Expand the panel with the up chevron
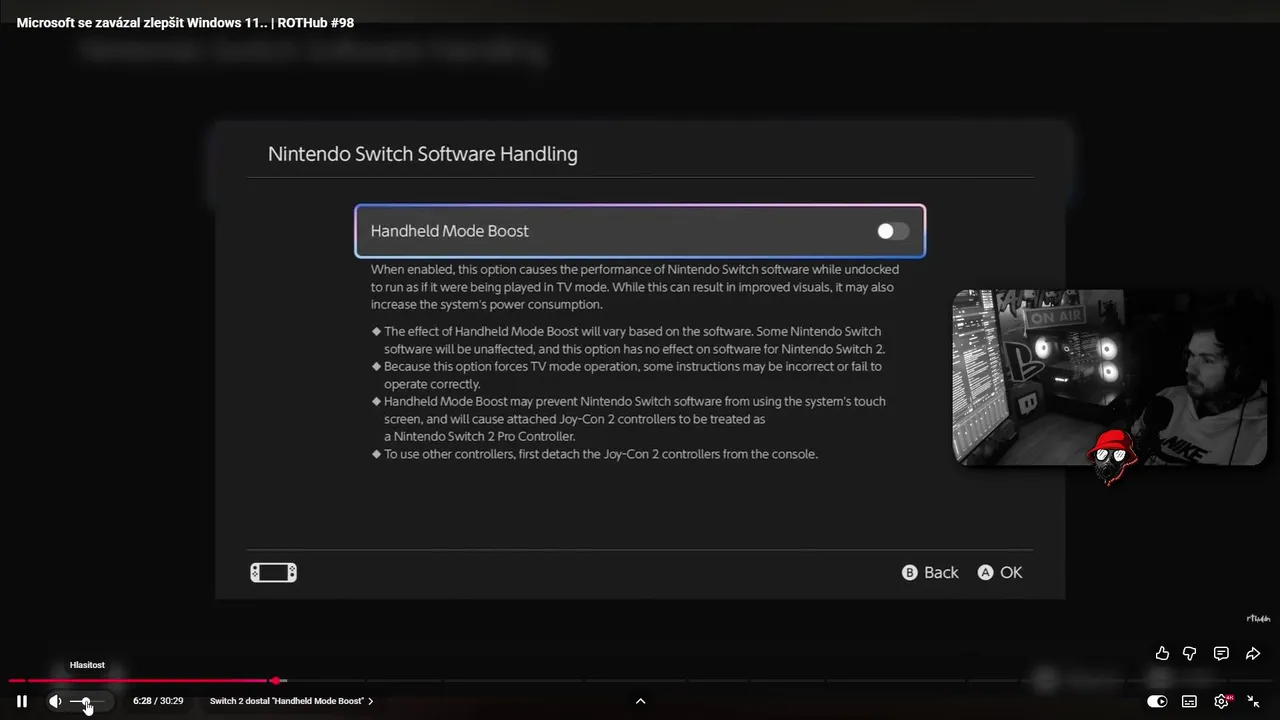The height and width of the screenshot is (720, 1280). (640, 701)
